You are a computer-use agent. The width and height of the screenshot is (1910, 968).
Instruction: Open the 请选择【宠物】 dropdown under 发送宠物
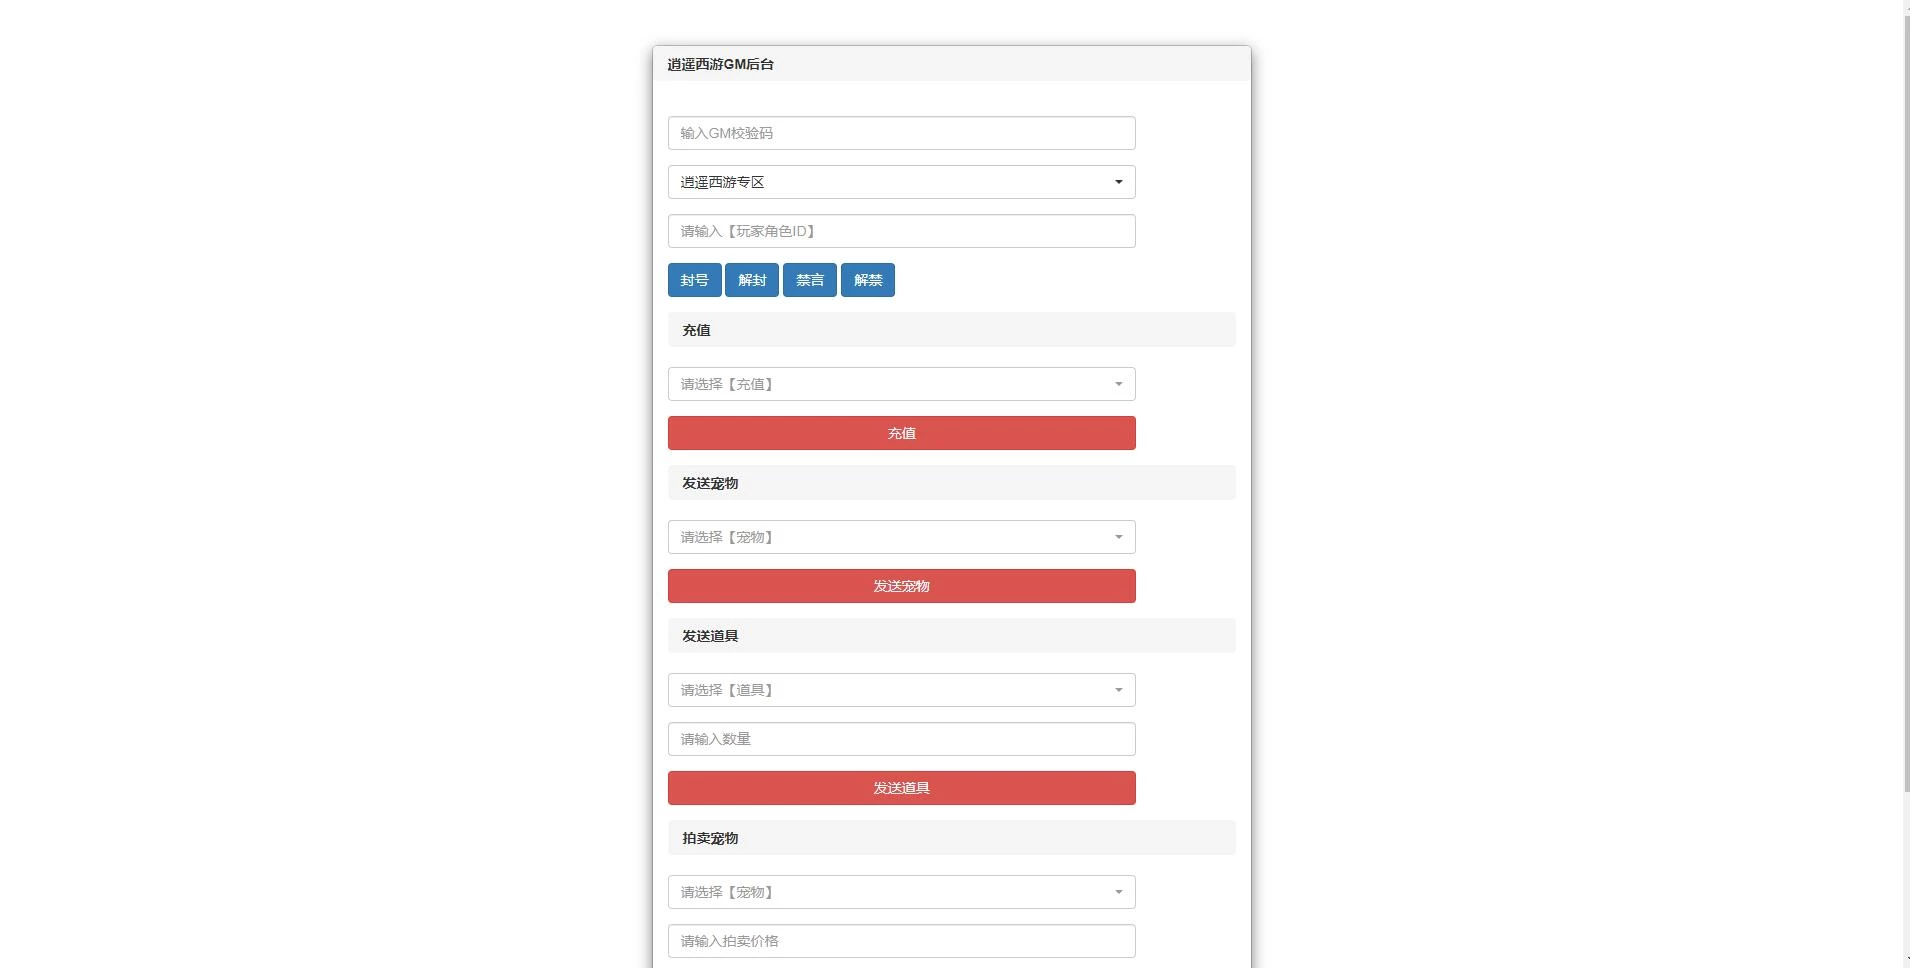tap(901, 537)
